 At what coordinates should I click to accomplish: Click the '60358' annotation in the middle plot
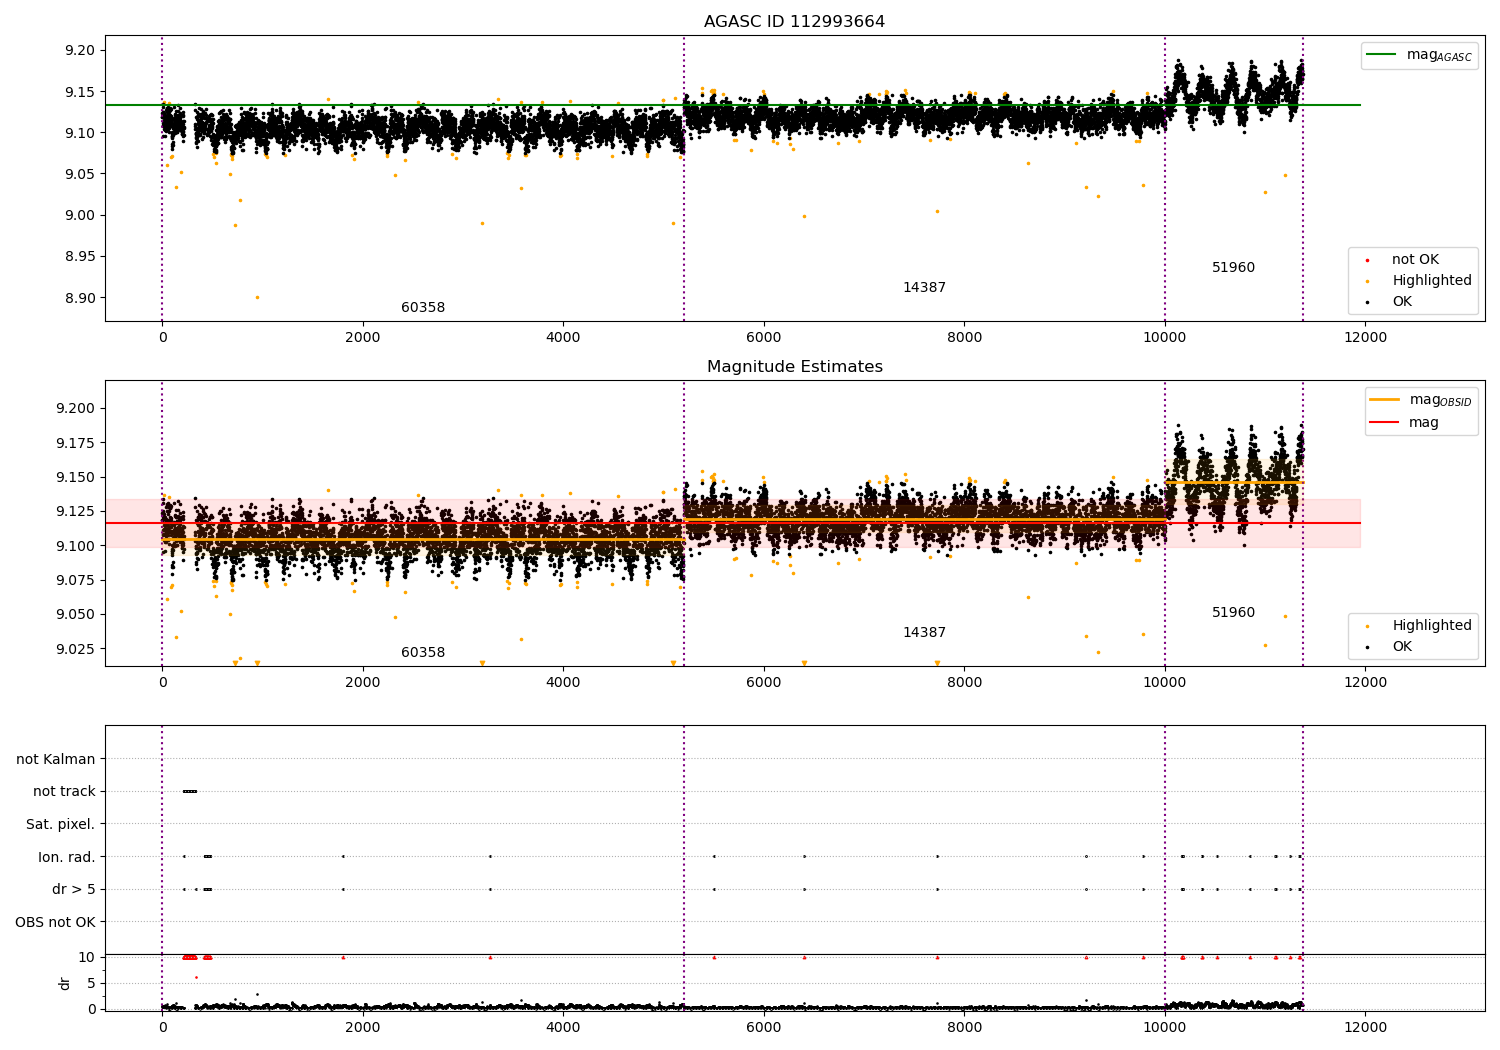point(423,653)
